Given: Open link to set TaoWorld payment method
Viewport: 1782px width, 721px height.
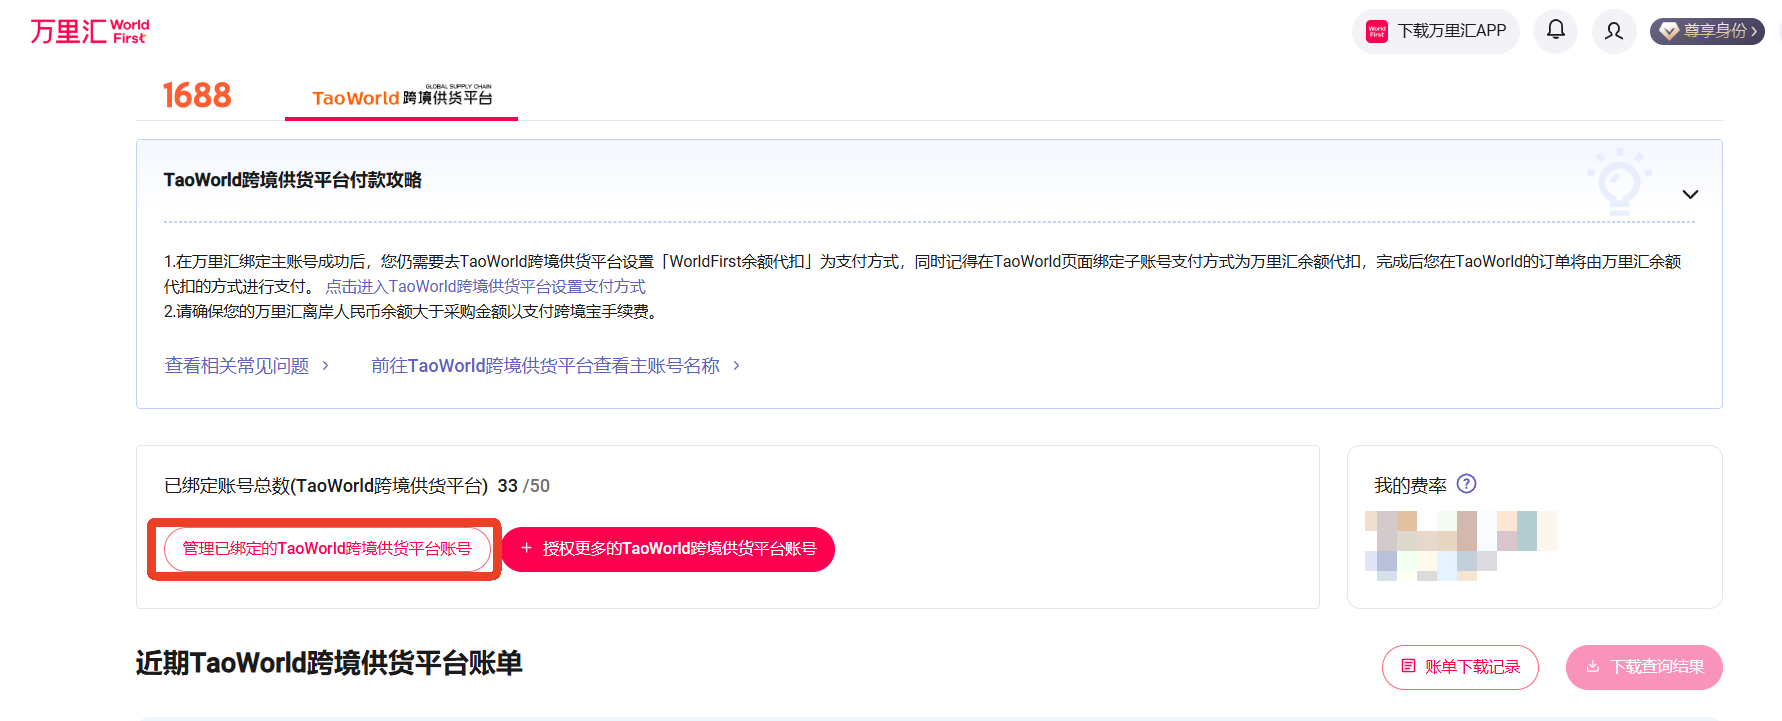Looking at the screenshot, I should pos(486,287).
